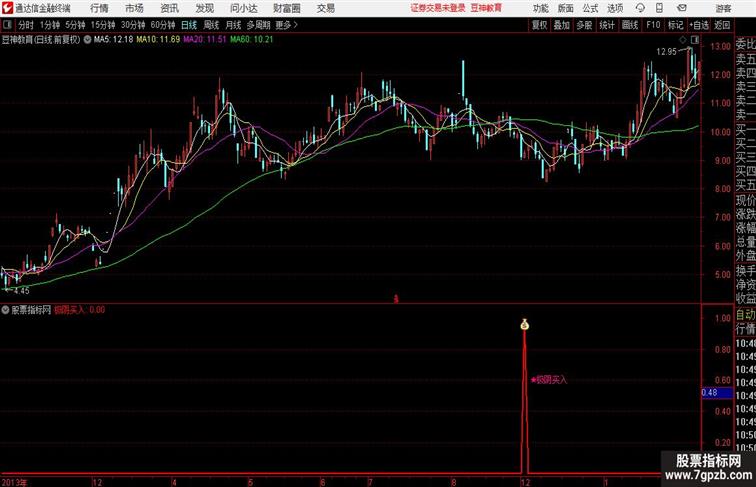This screenshot has width=756, height=487.
Task: Open the 股票指标网 indicator dropdown icon
Action: pos(5,310)
